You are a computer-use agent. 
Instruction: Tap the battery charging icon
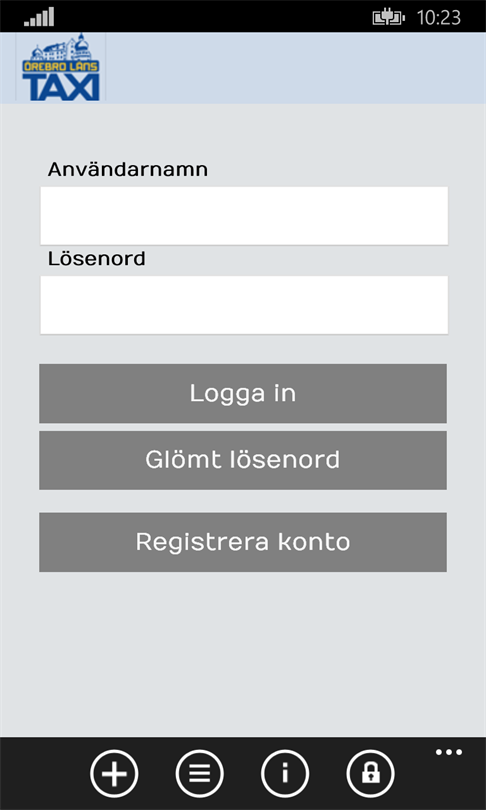tap(388, 18)
